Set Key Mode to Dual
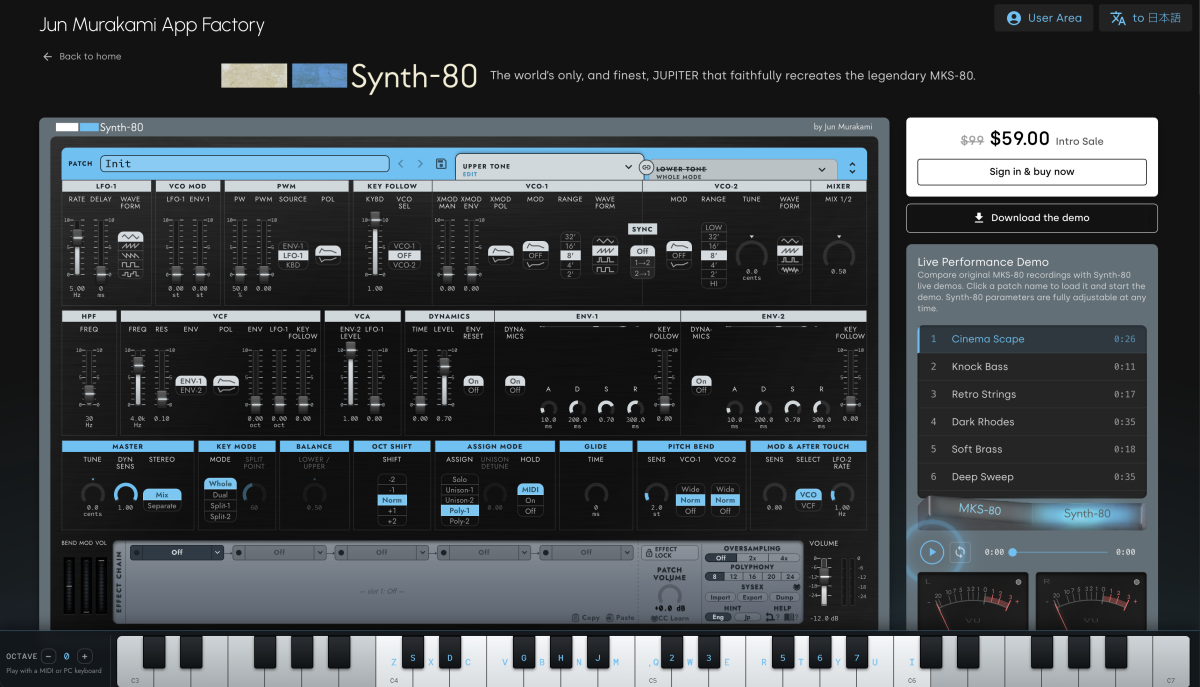The image size is (1200, 687). 220,495
